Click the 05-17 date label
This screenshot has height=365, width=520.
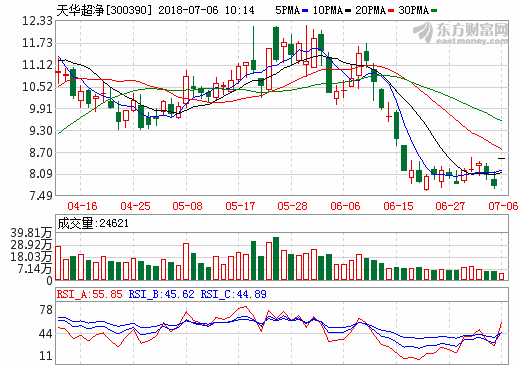(x=240, y=206)
